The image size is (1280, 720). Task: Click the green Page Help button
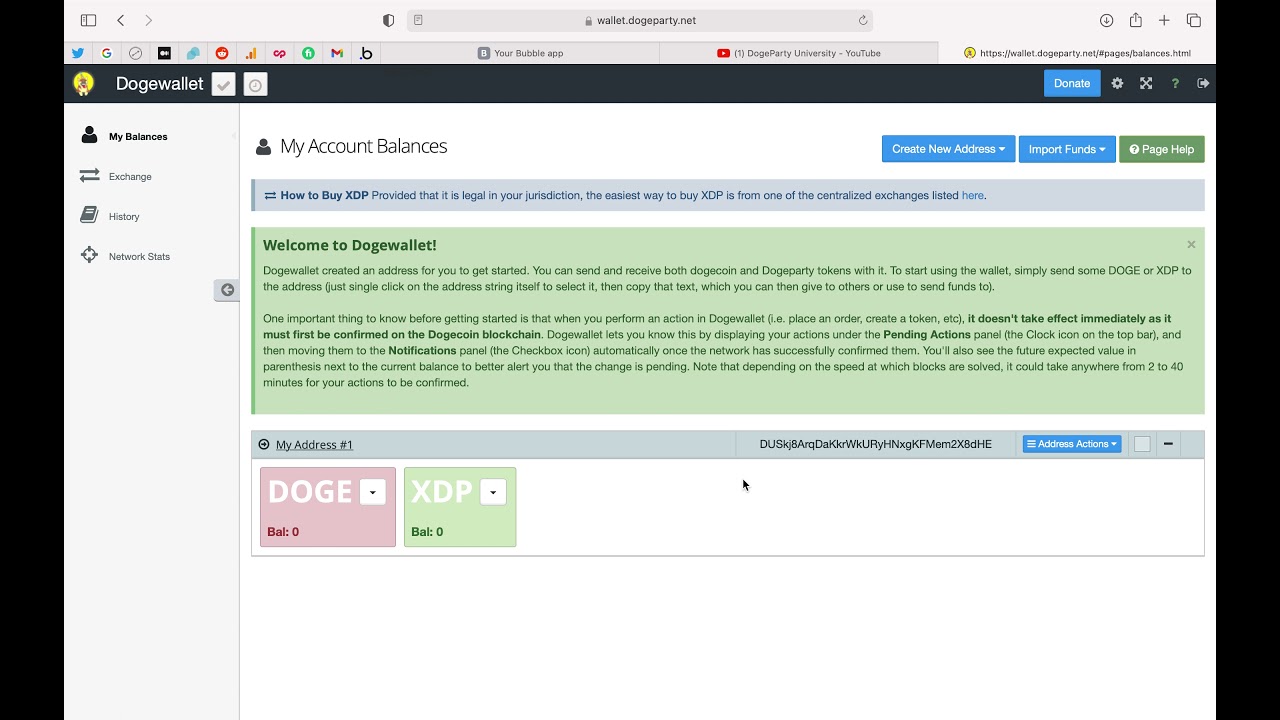coord(1162,149)
